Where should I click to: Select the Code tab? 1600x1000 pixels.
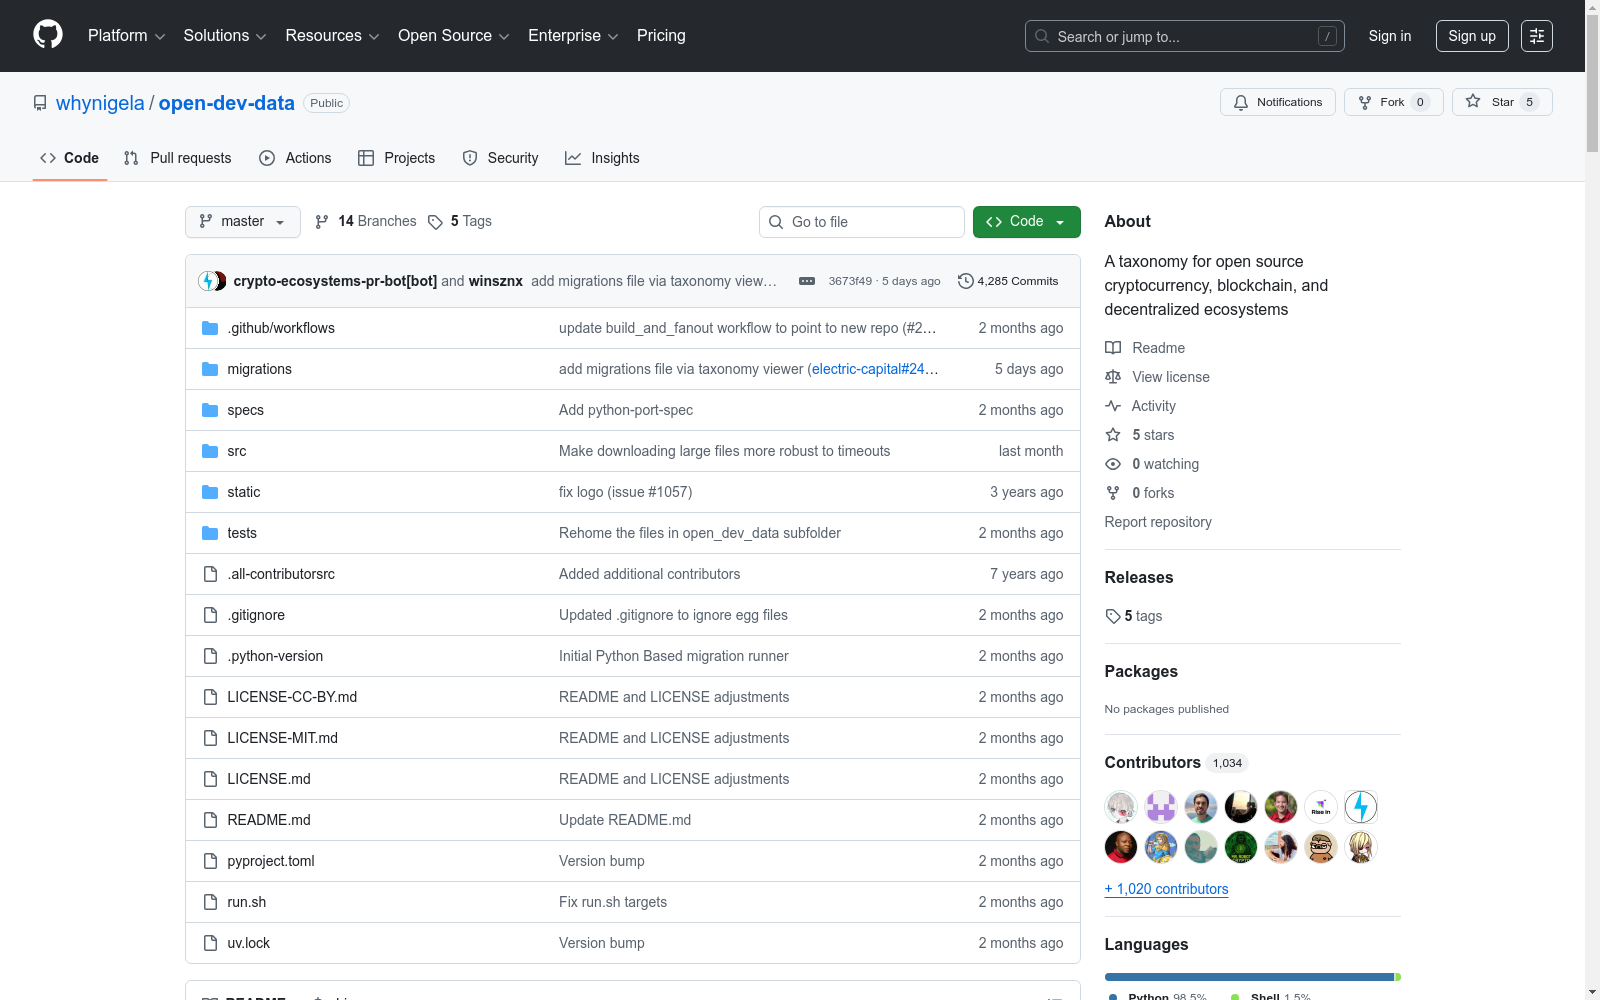point(70,158)
